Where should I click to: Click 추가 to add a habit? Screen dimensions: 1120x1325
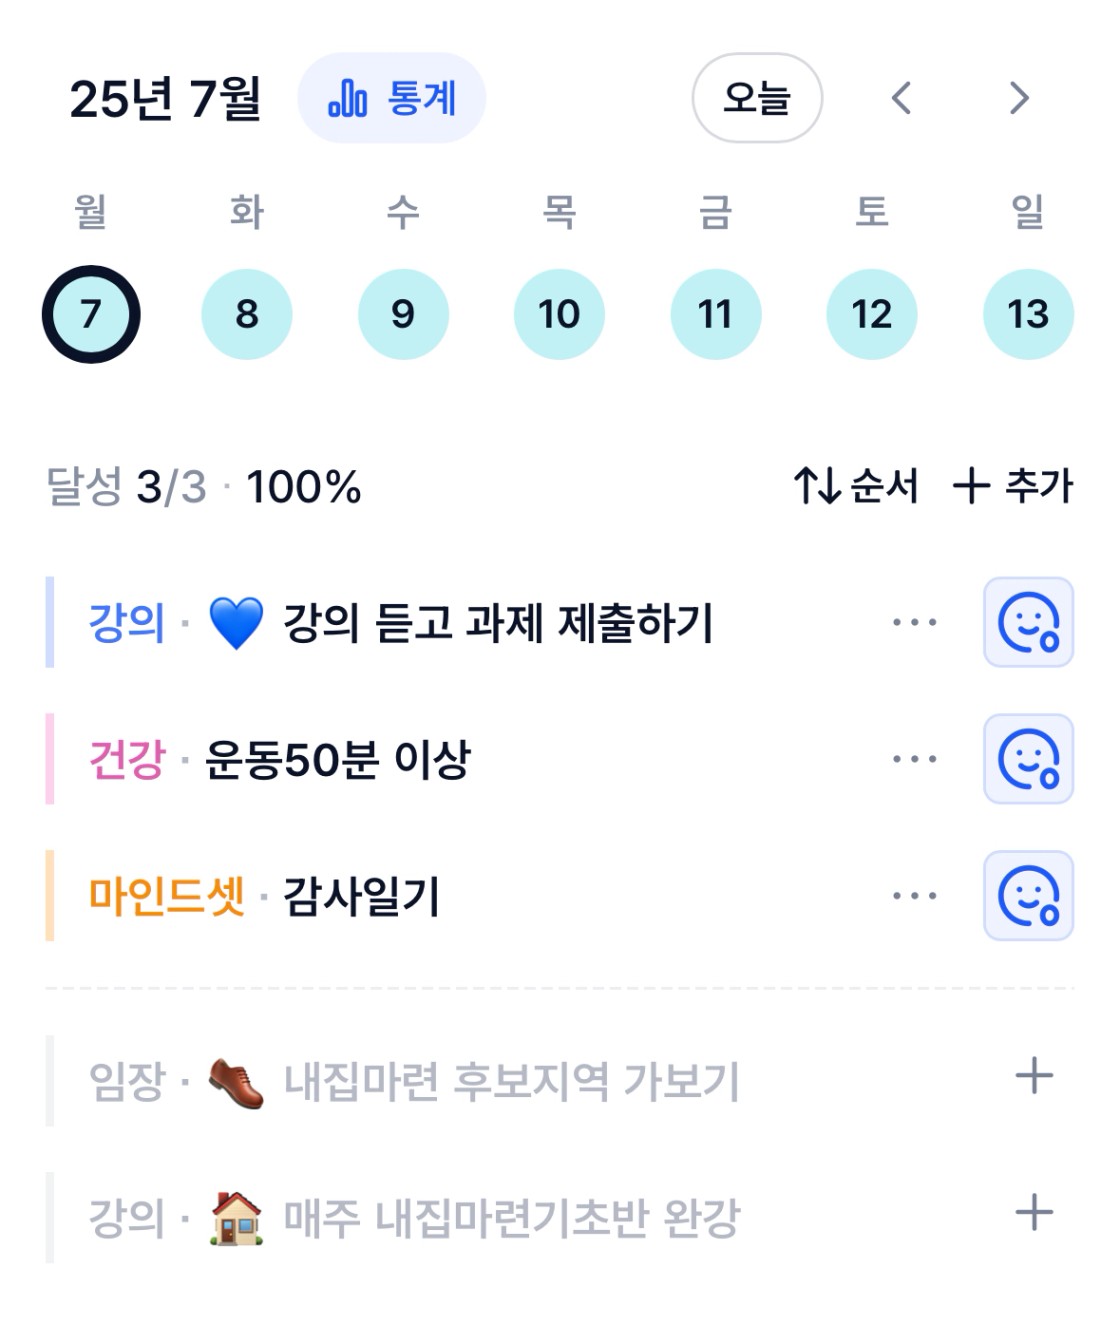(x=1012, y=487)
